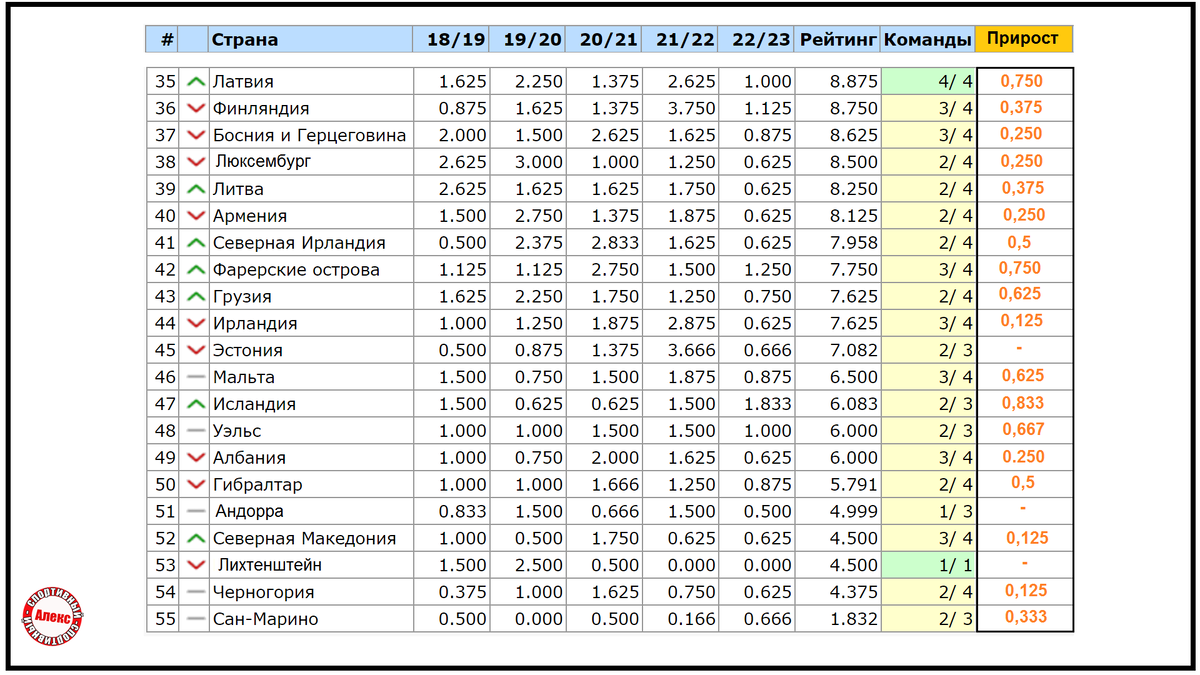
Task: Click Люксембург's 19/20 value 3.000
Action: pos(539,162)
